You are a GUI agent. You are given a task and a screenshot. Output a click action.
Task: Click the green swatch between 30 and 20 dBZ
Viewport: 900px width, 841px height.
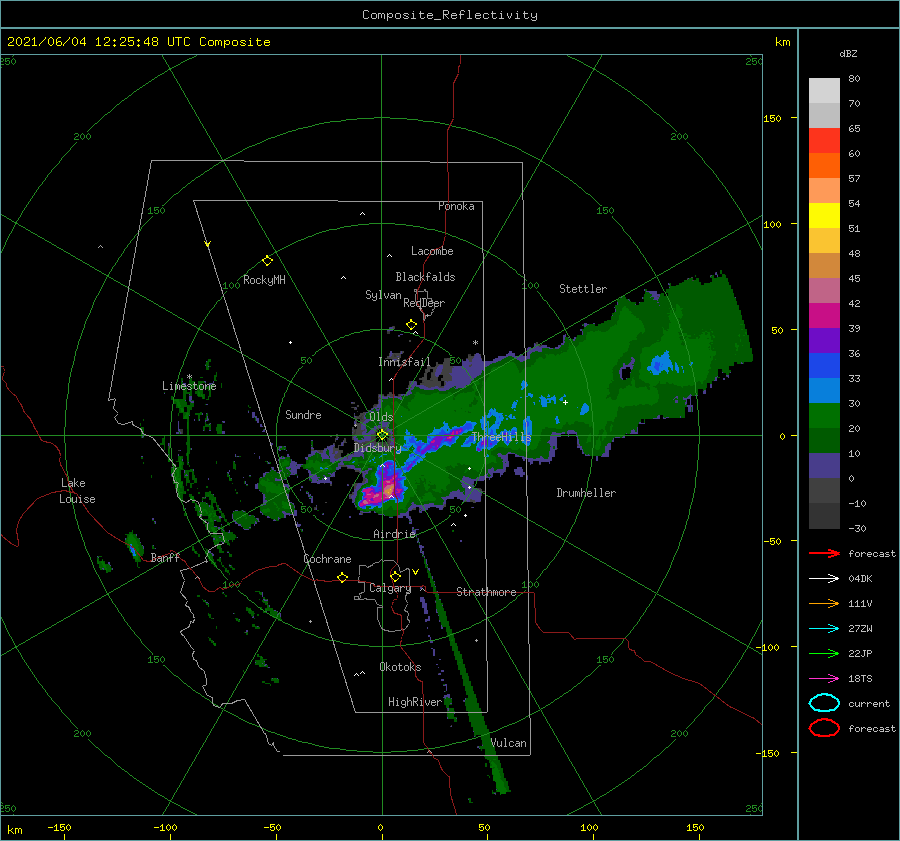(x=824, y=416)
